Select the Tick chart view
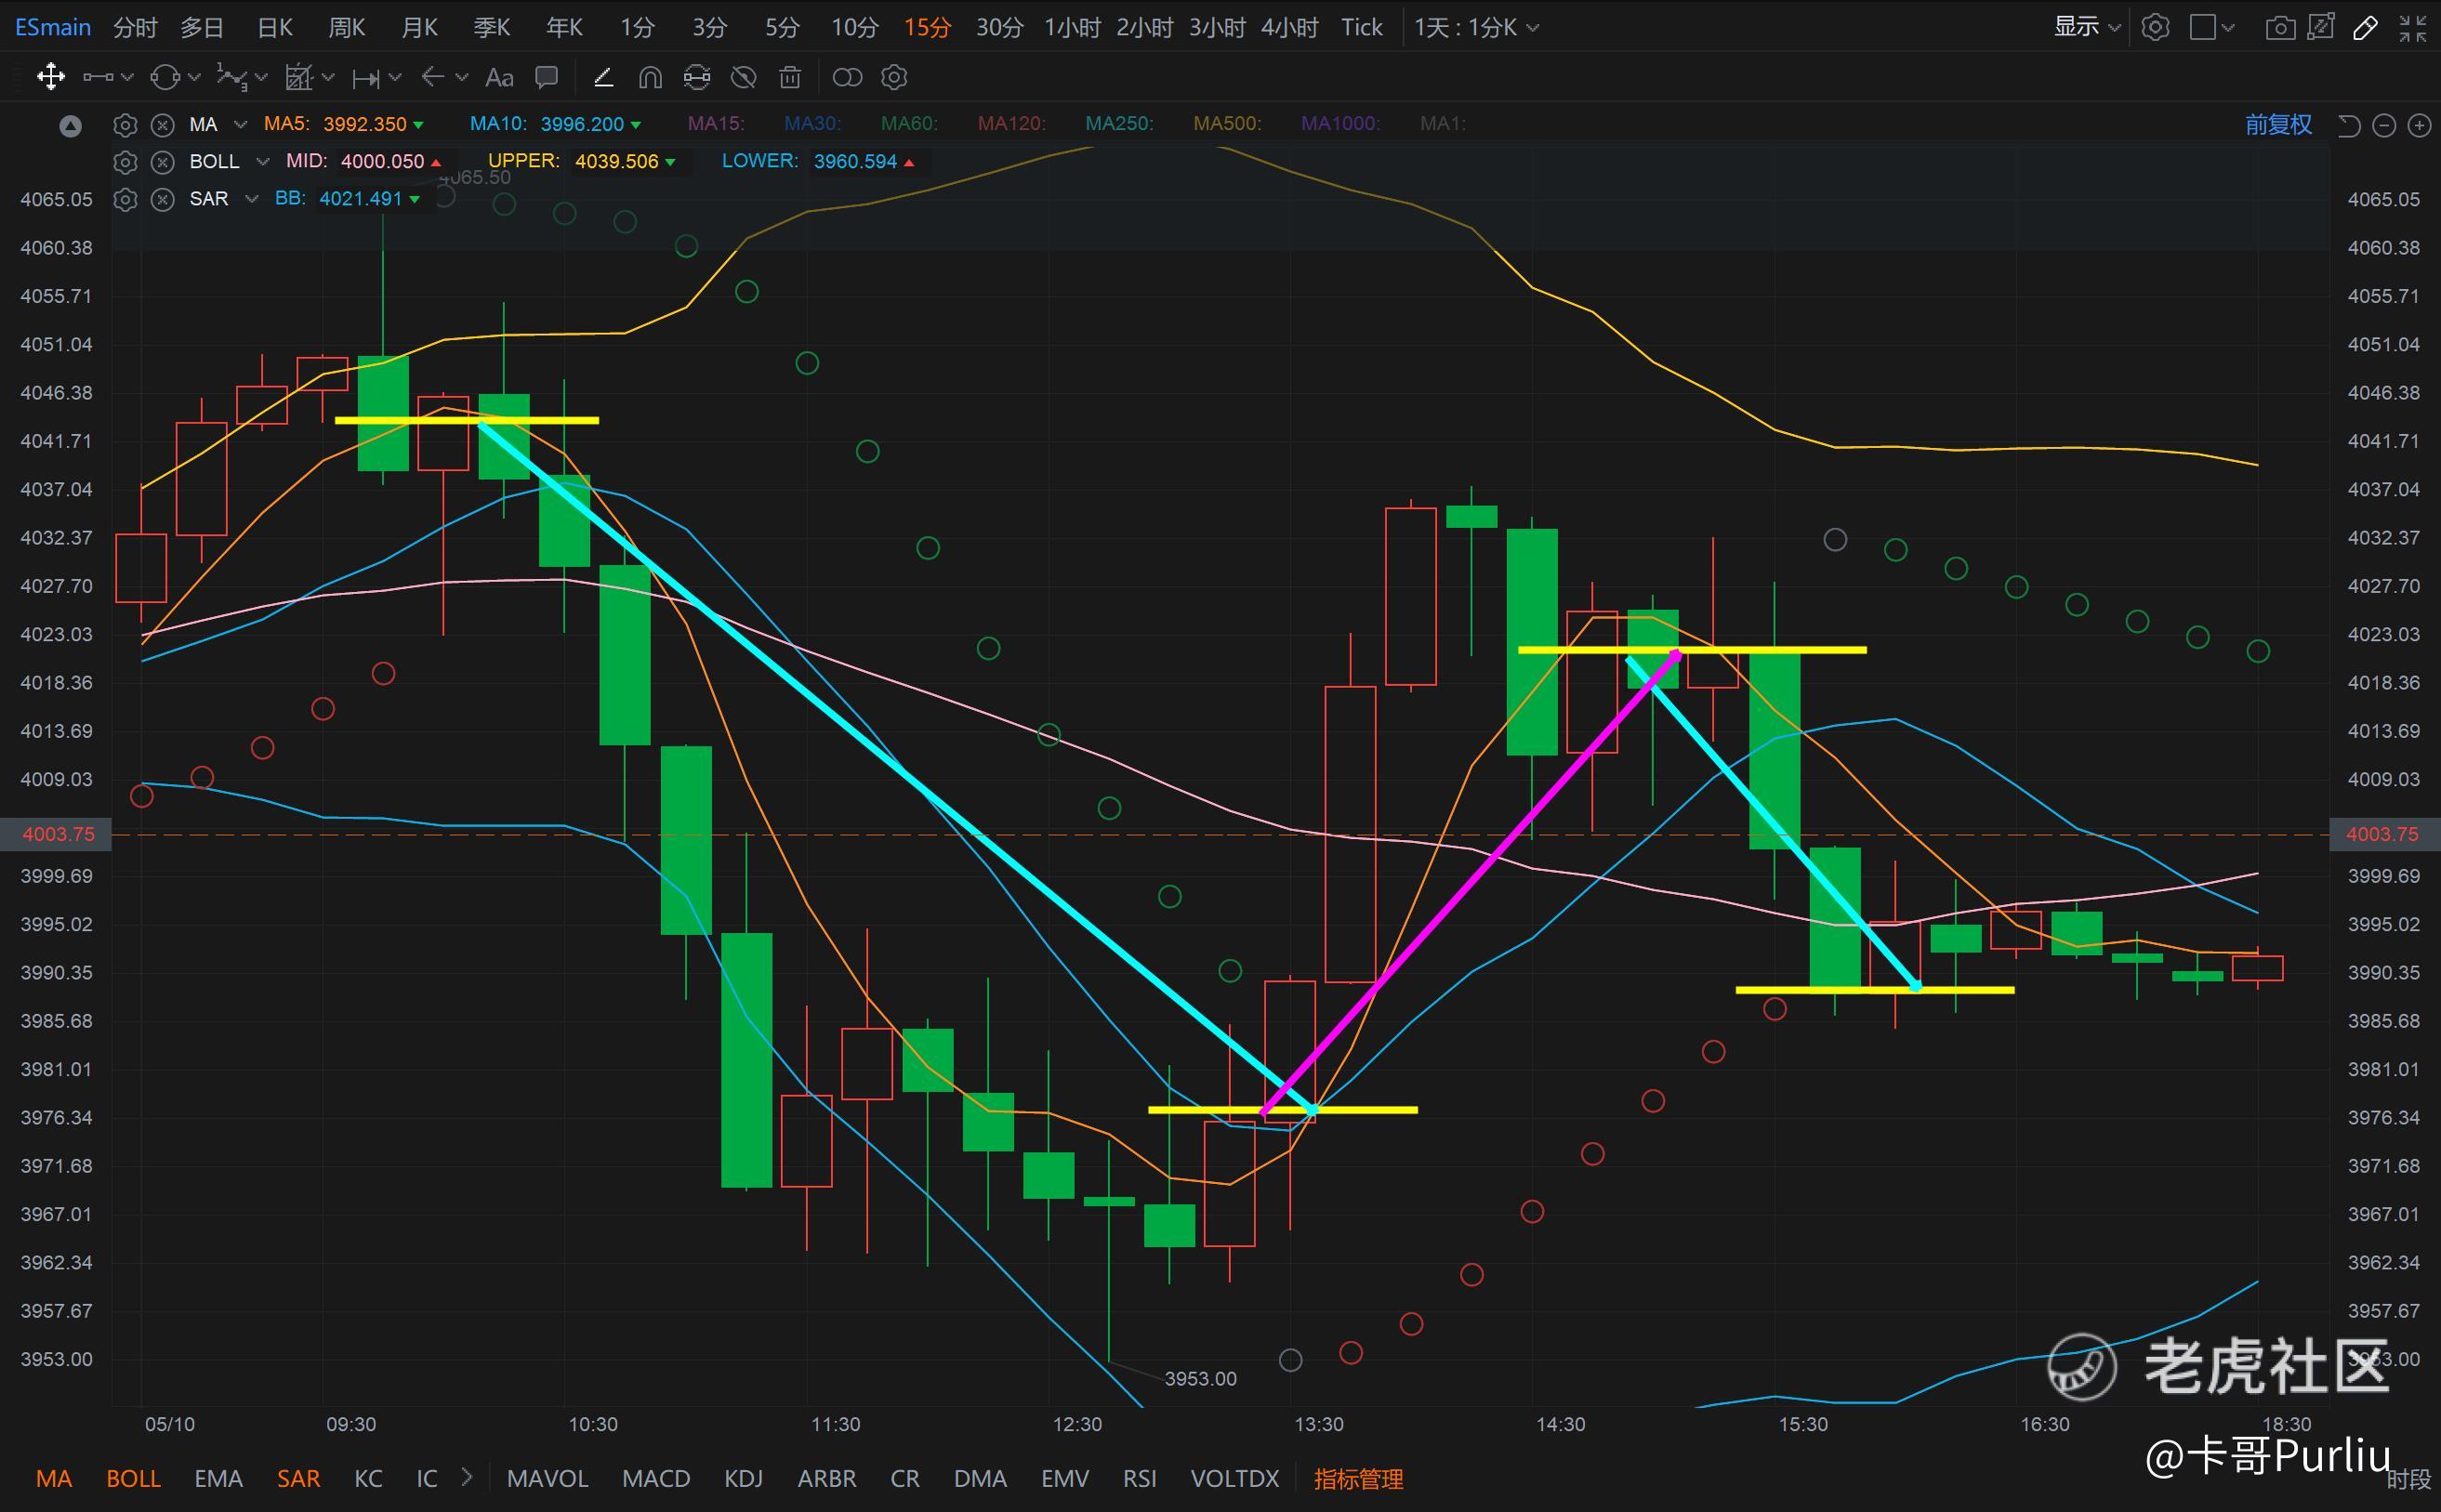This screenshot has width=2441, height=1512. [1361, 27]
